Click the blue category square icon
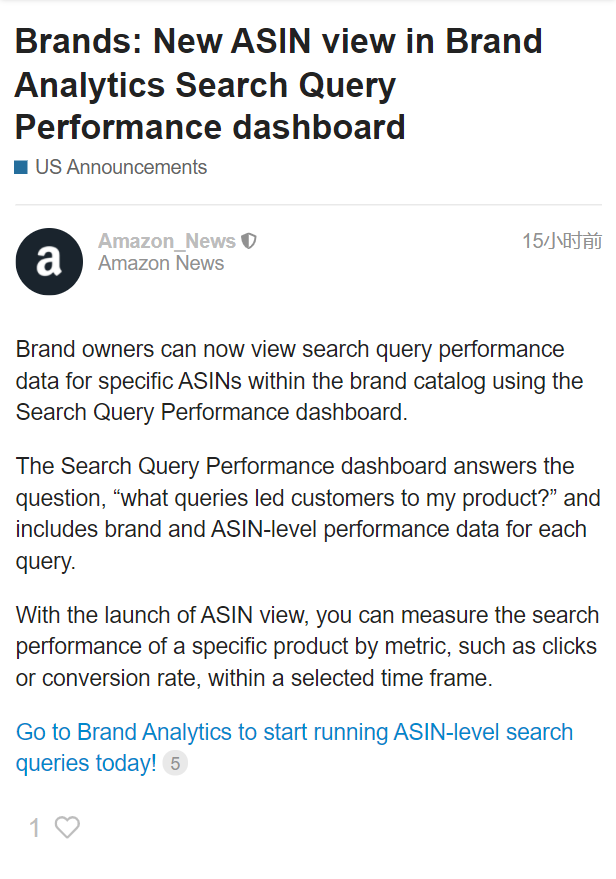 tap(21, 167)
